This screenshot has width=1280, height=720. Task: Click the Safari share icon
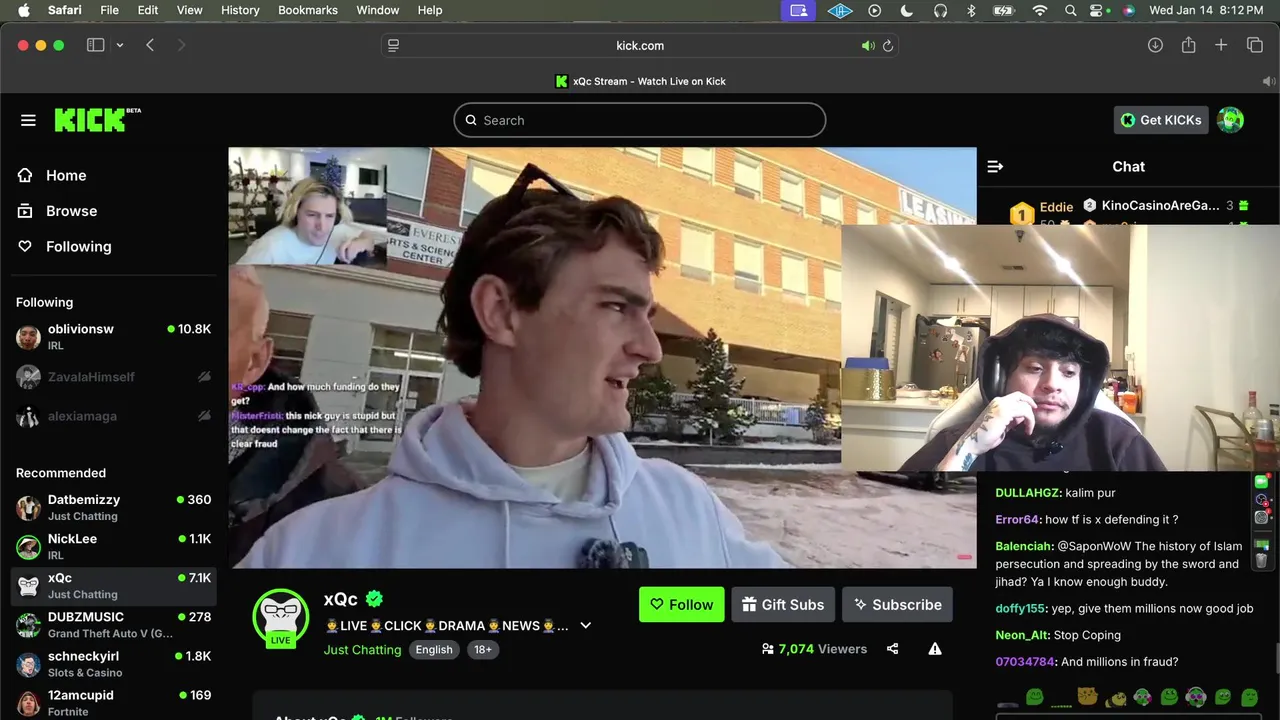(x=1188, y=45)
